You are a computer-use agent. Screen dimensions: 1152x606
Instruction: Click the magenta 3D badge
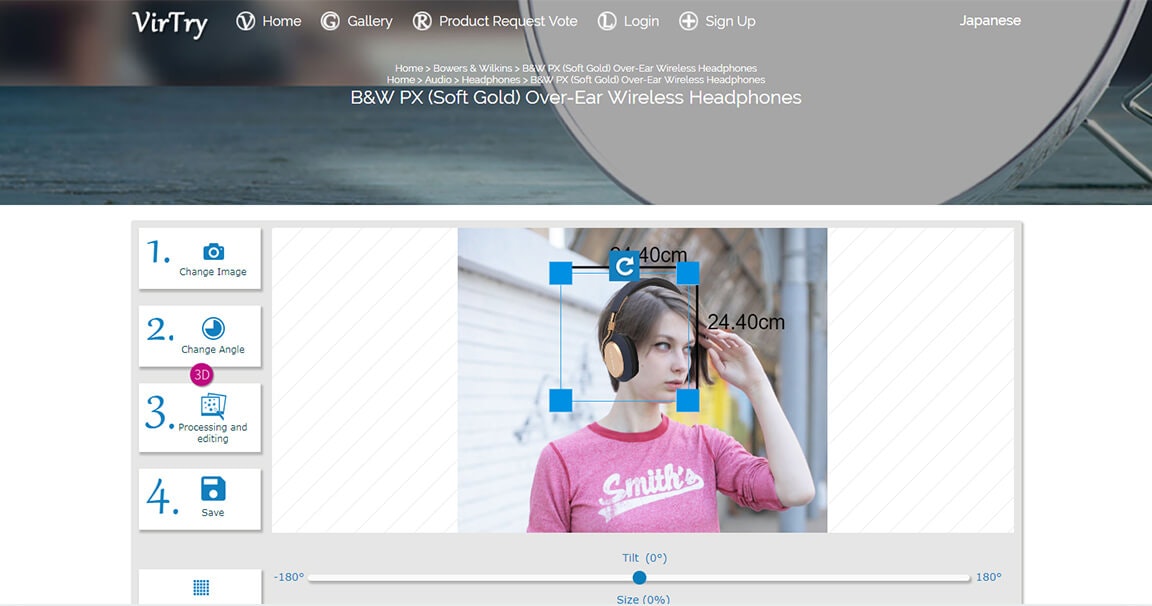(x=201, y=375)
